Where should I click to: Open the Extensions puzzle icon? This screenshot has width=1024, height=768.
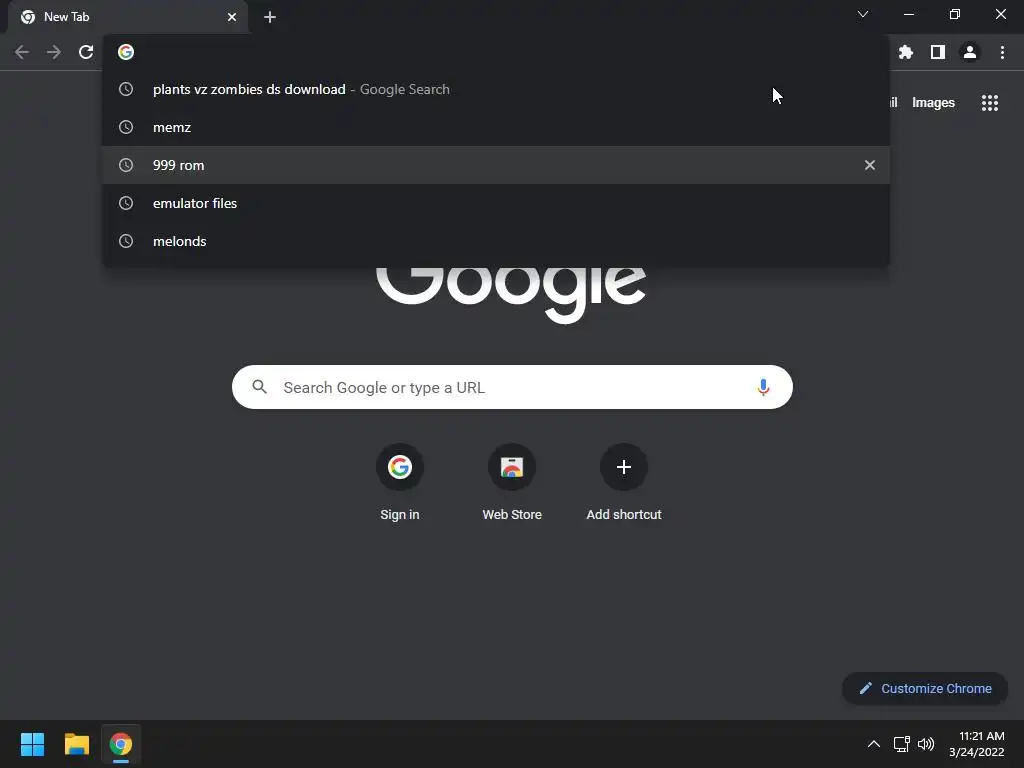[x=906, y=52]
